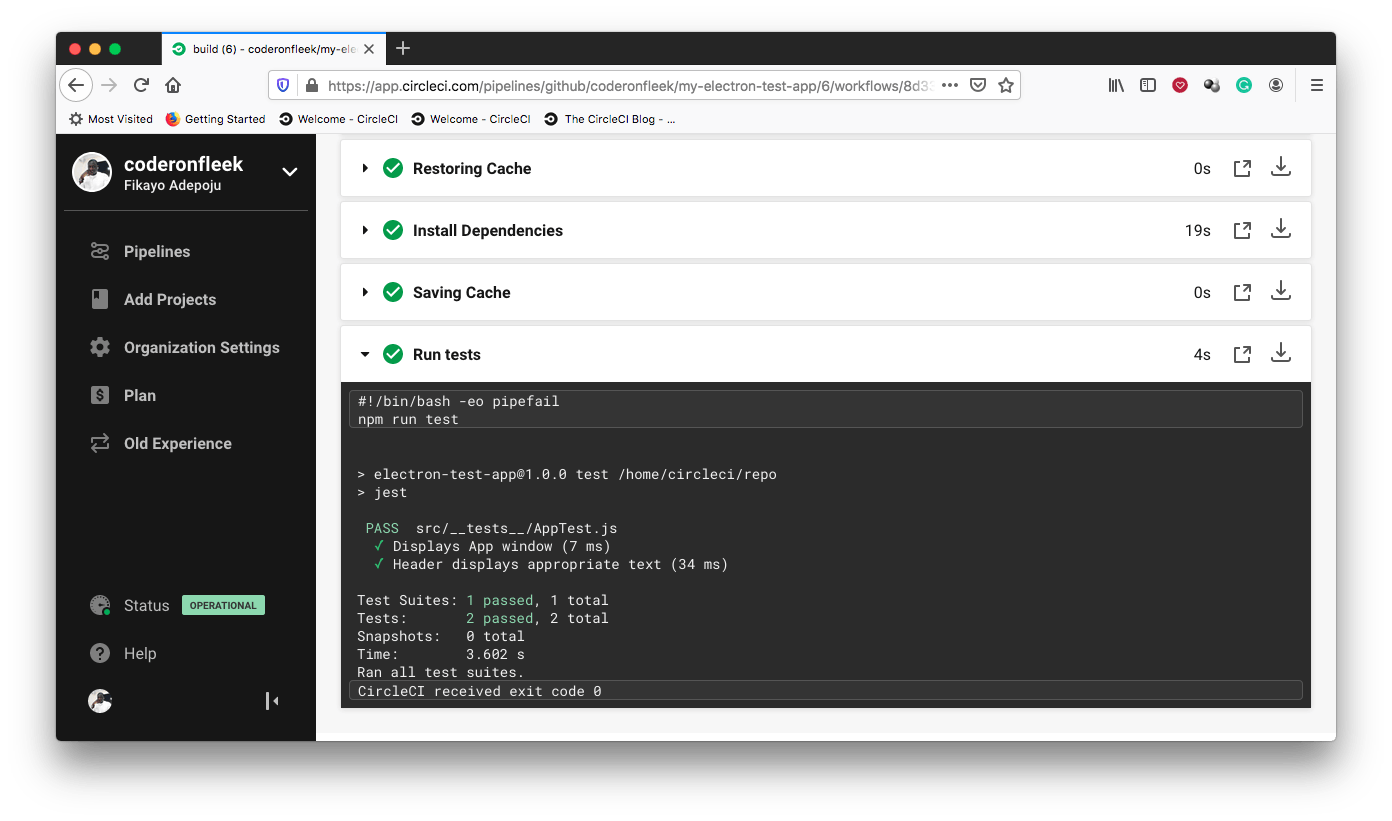1392x821 pixels.
Task: Toggle the Firefox reader sidebar view
Action: pyautogui.click(x=1148, y=85)
